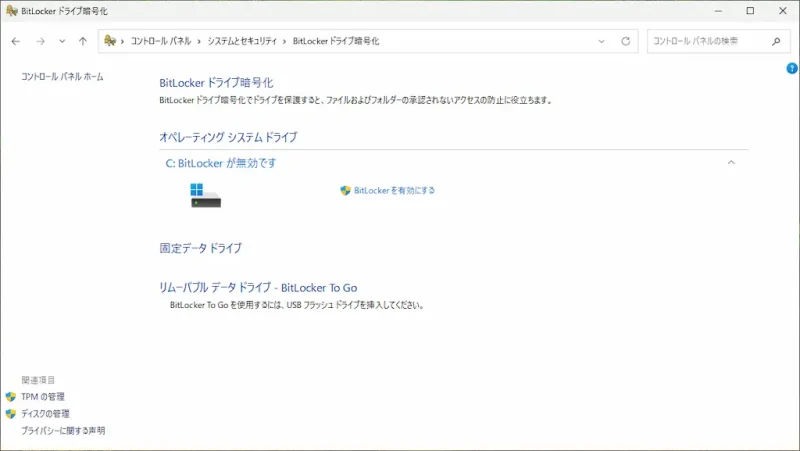The image size is (800, 451).
Task: Click the blue help question mark icon
Action: [792, 68]
